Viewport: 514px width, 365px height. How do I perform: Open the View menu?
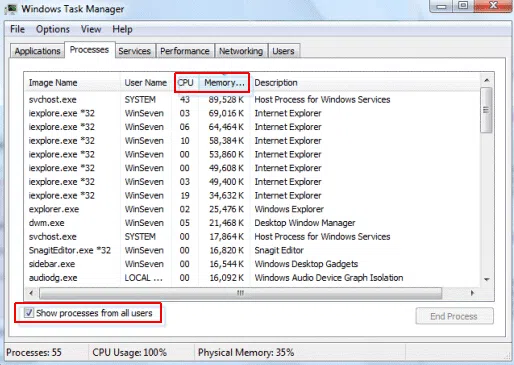pos(91,29)
